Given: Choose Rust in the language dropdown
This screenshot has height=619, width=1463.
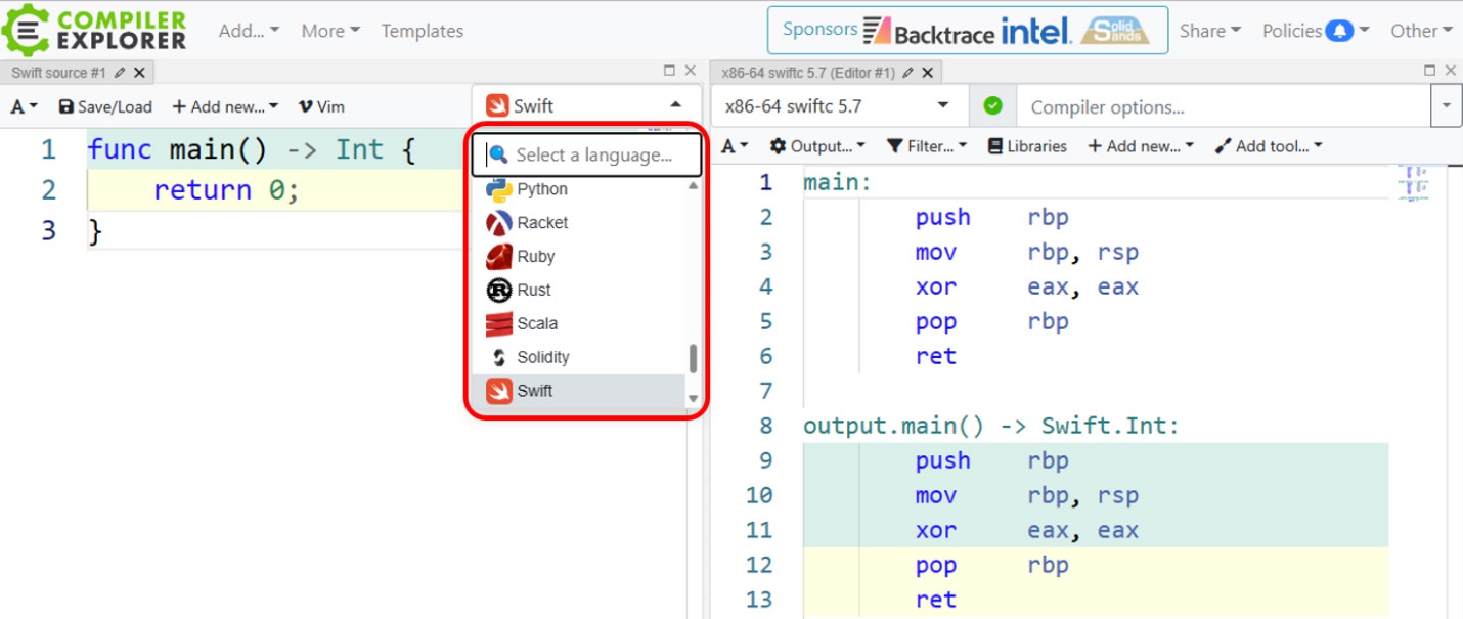Looking at the screenshot, I should click(x=533, y=290).
